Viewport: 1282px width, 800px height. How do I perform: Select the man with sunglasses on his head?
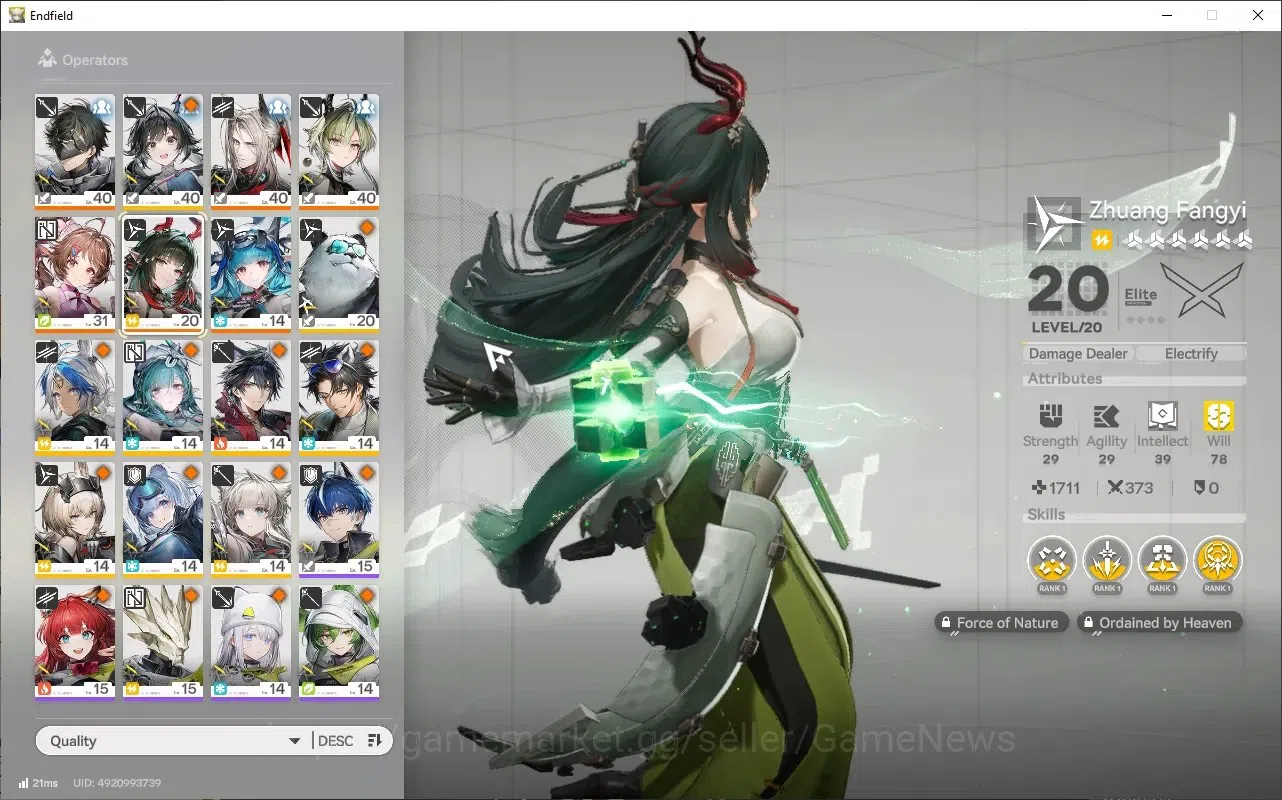click(x=339, y=398)
